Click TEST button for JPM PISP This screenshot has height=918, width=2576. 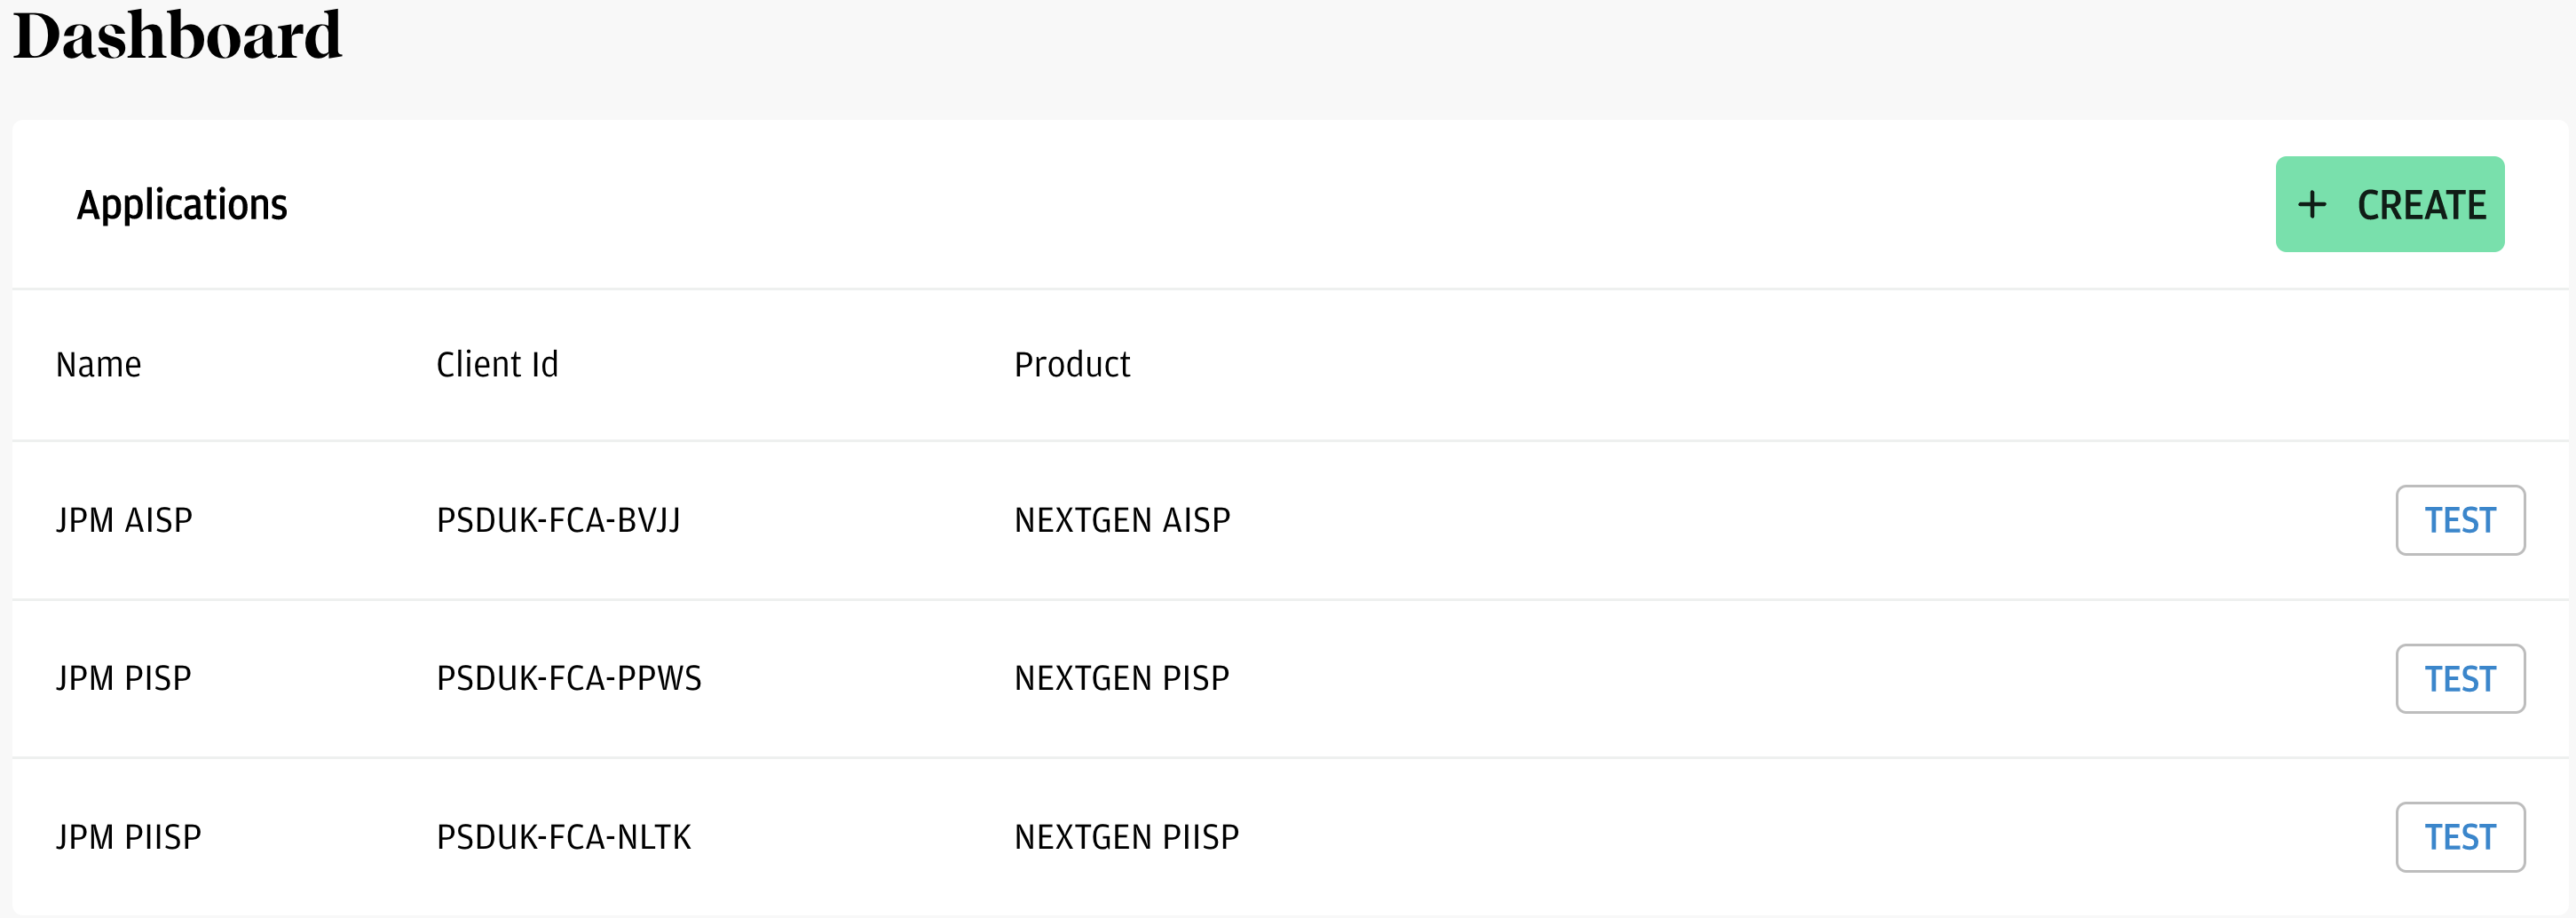pos(2459,679)
